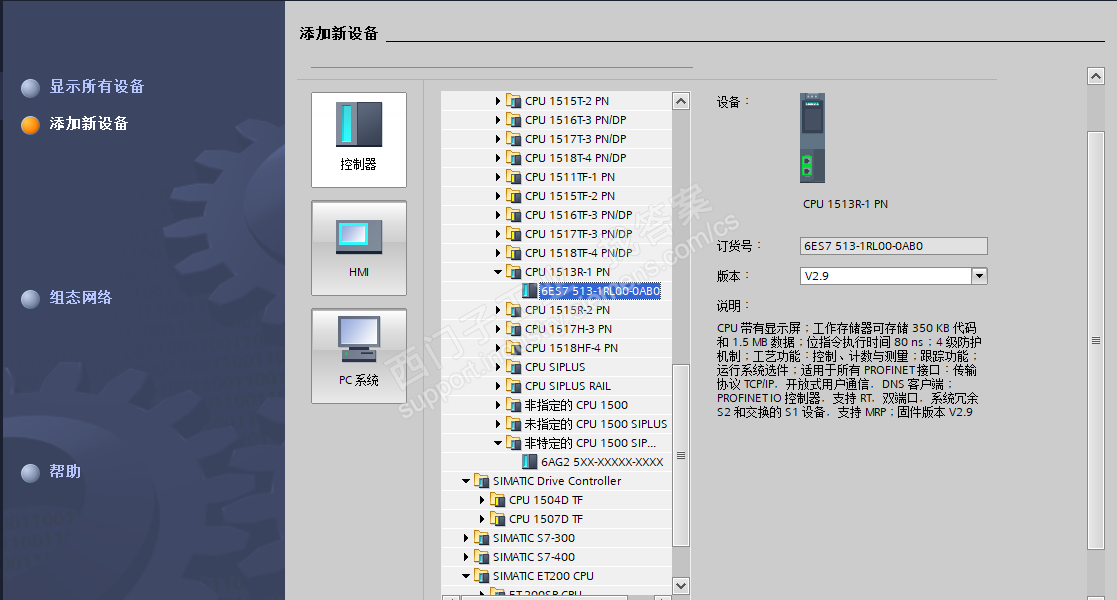Expand the CPU 1504D TF folder
Screen dimensions: 1117x600
click(x=482, y=500)
